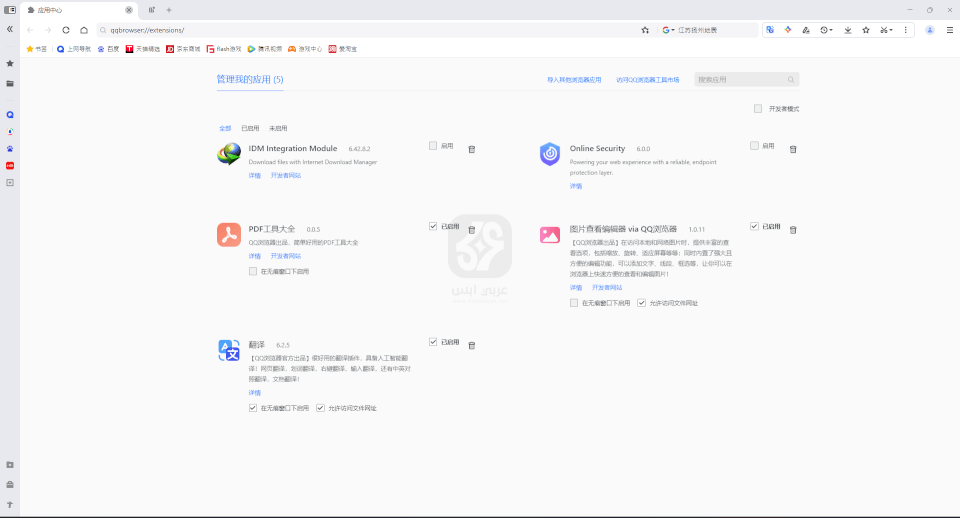Check incognito mode box for PDF工具大全
This screenshot has height=518, width=960.
point(253,271)
